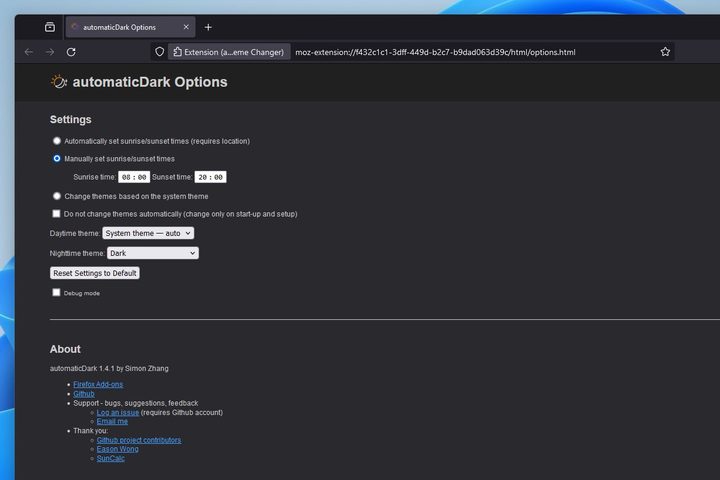
Task: Click Reset Settings to Default button
Action: click(x=95, y=273)
